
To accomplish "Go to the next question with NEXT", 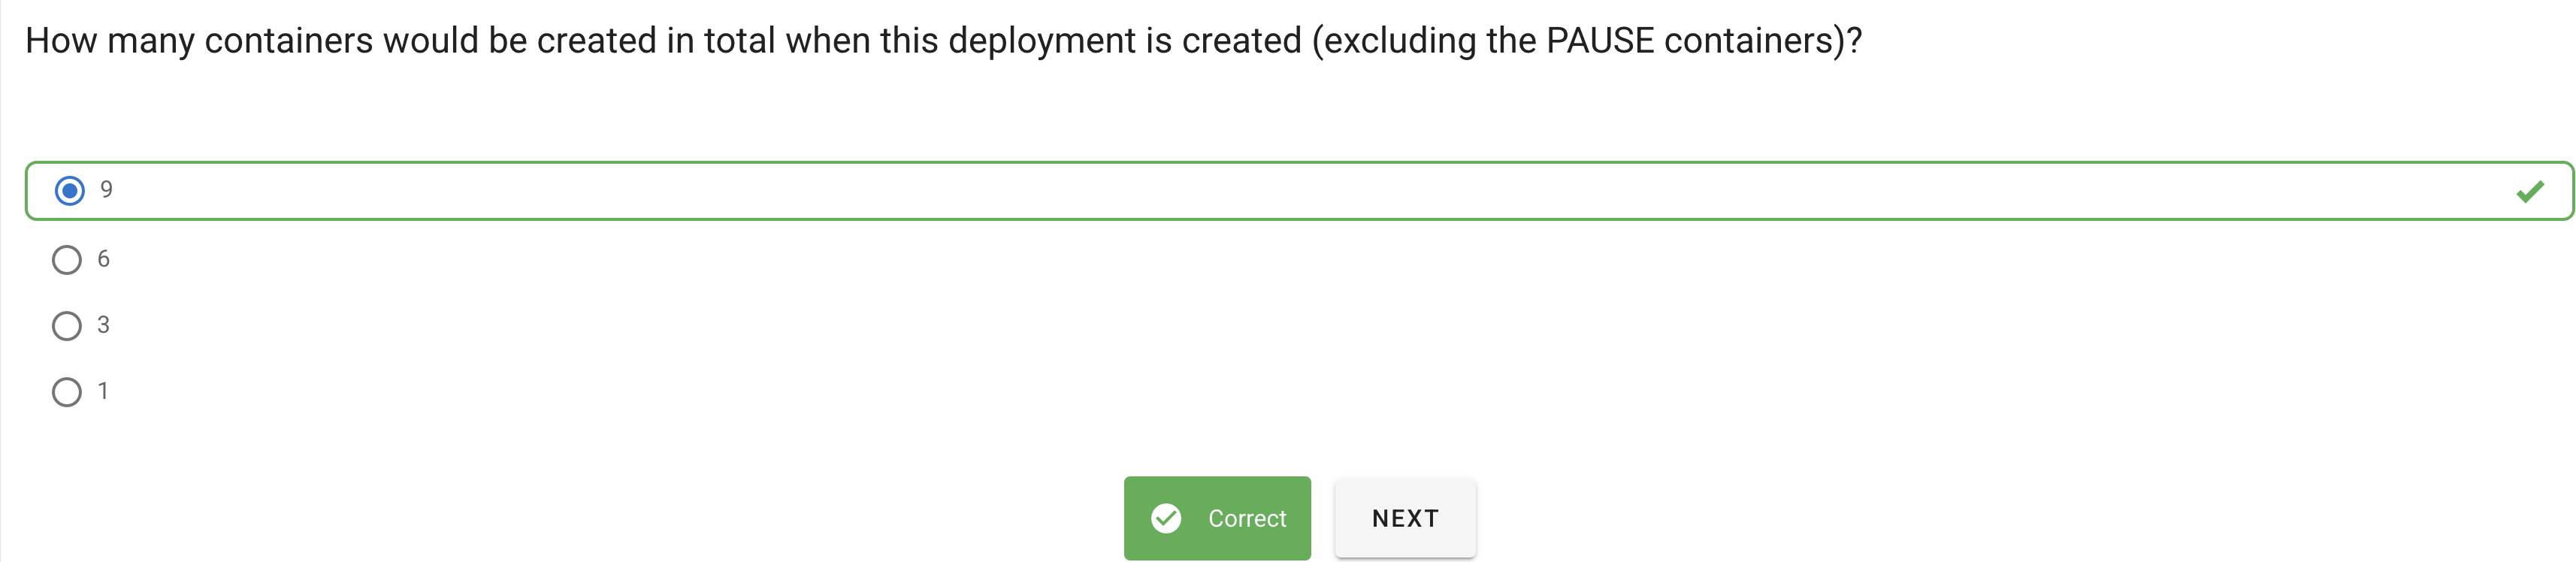I will pyautogui.click(x=1405, y=518).
